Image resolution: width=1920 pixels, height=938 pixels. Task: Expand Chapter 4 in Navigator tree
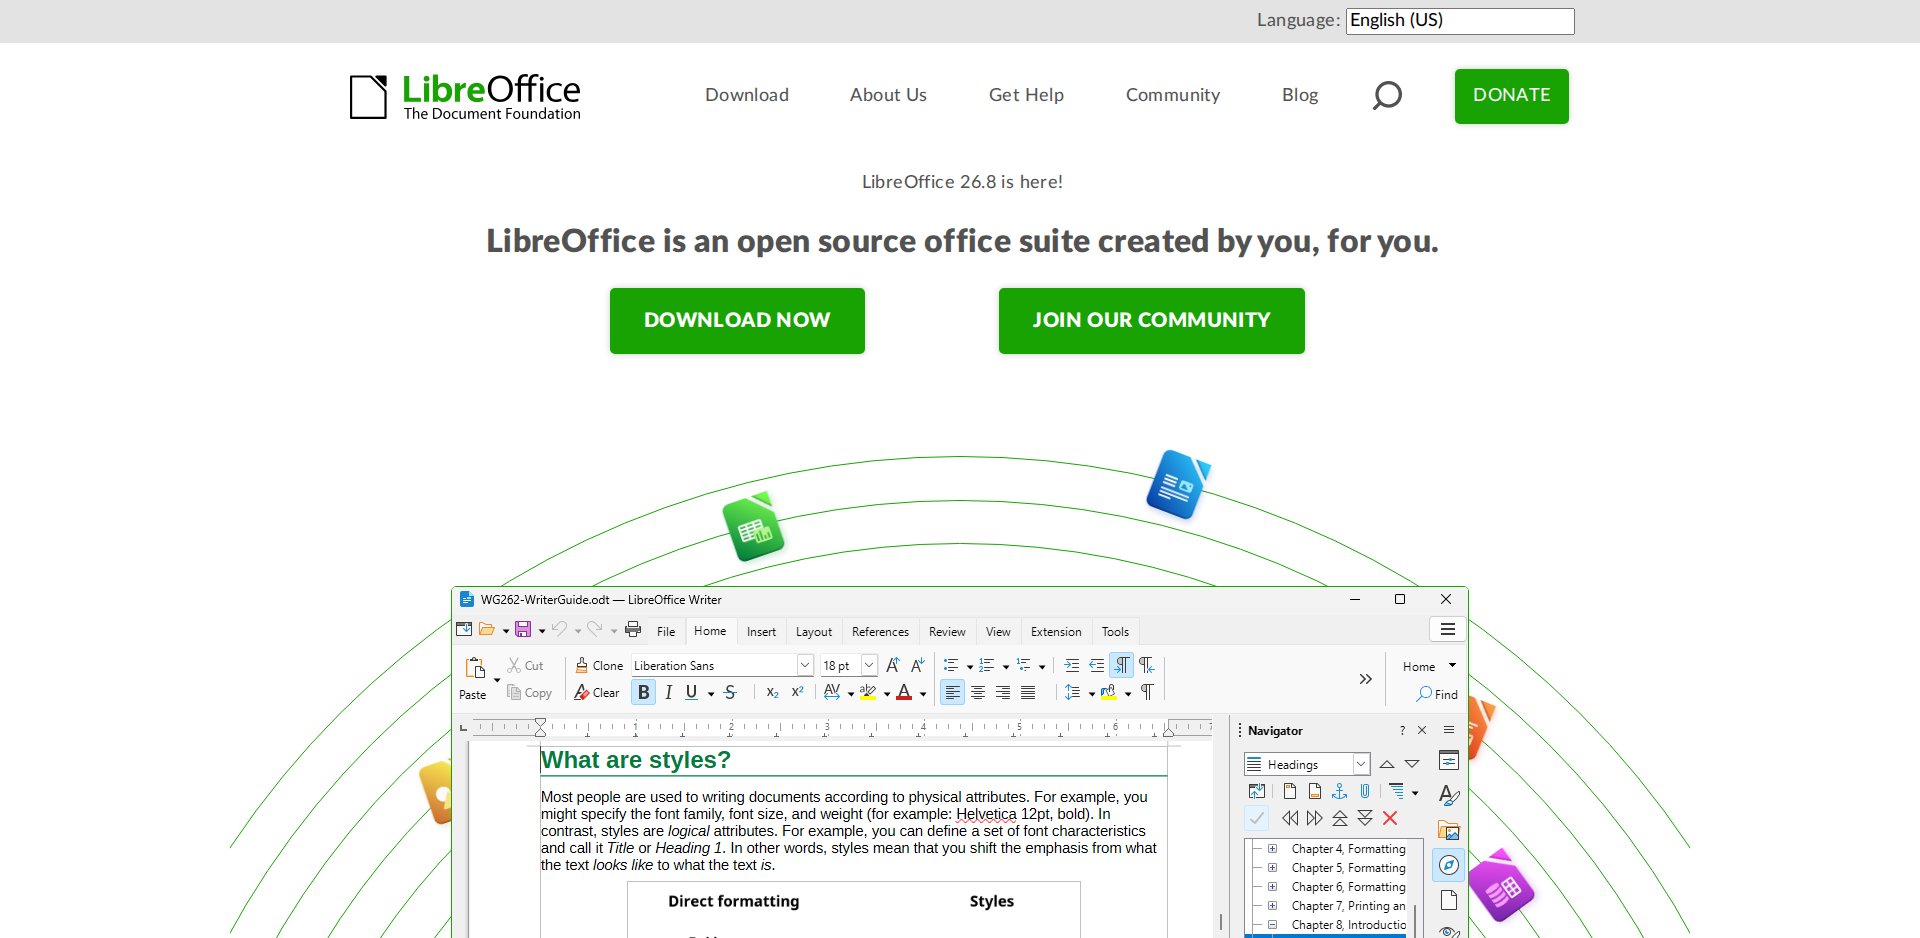click(x=1272, y=848)
